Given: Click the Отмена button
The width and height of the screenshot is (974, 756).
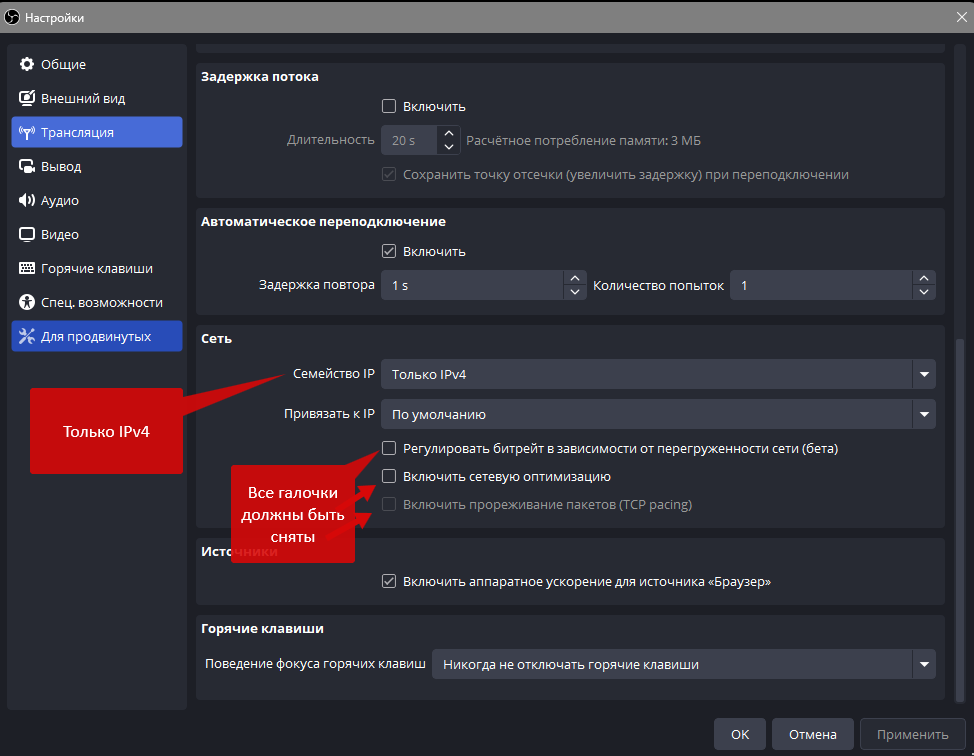Looking at the screenshot, I should (812, 734).
